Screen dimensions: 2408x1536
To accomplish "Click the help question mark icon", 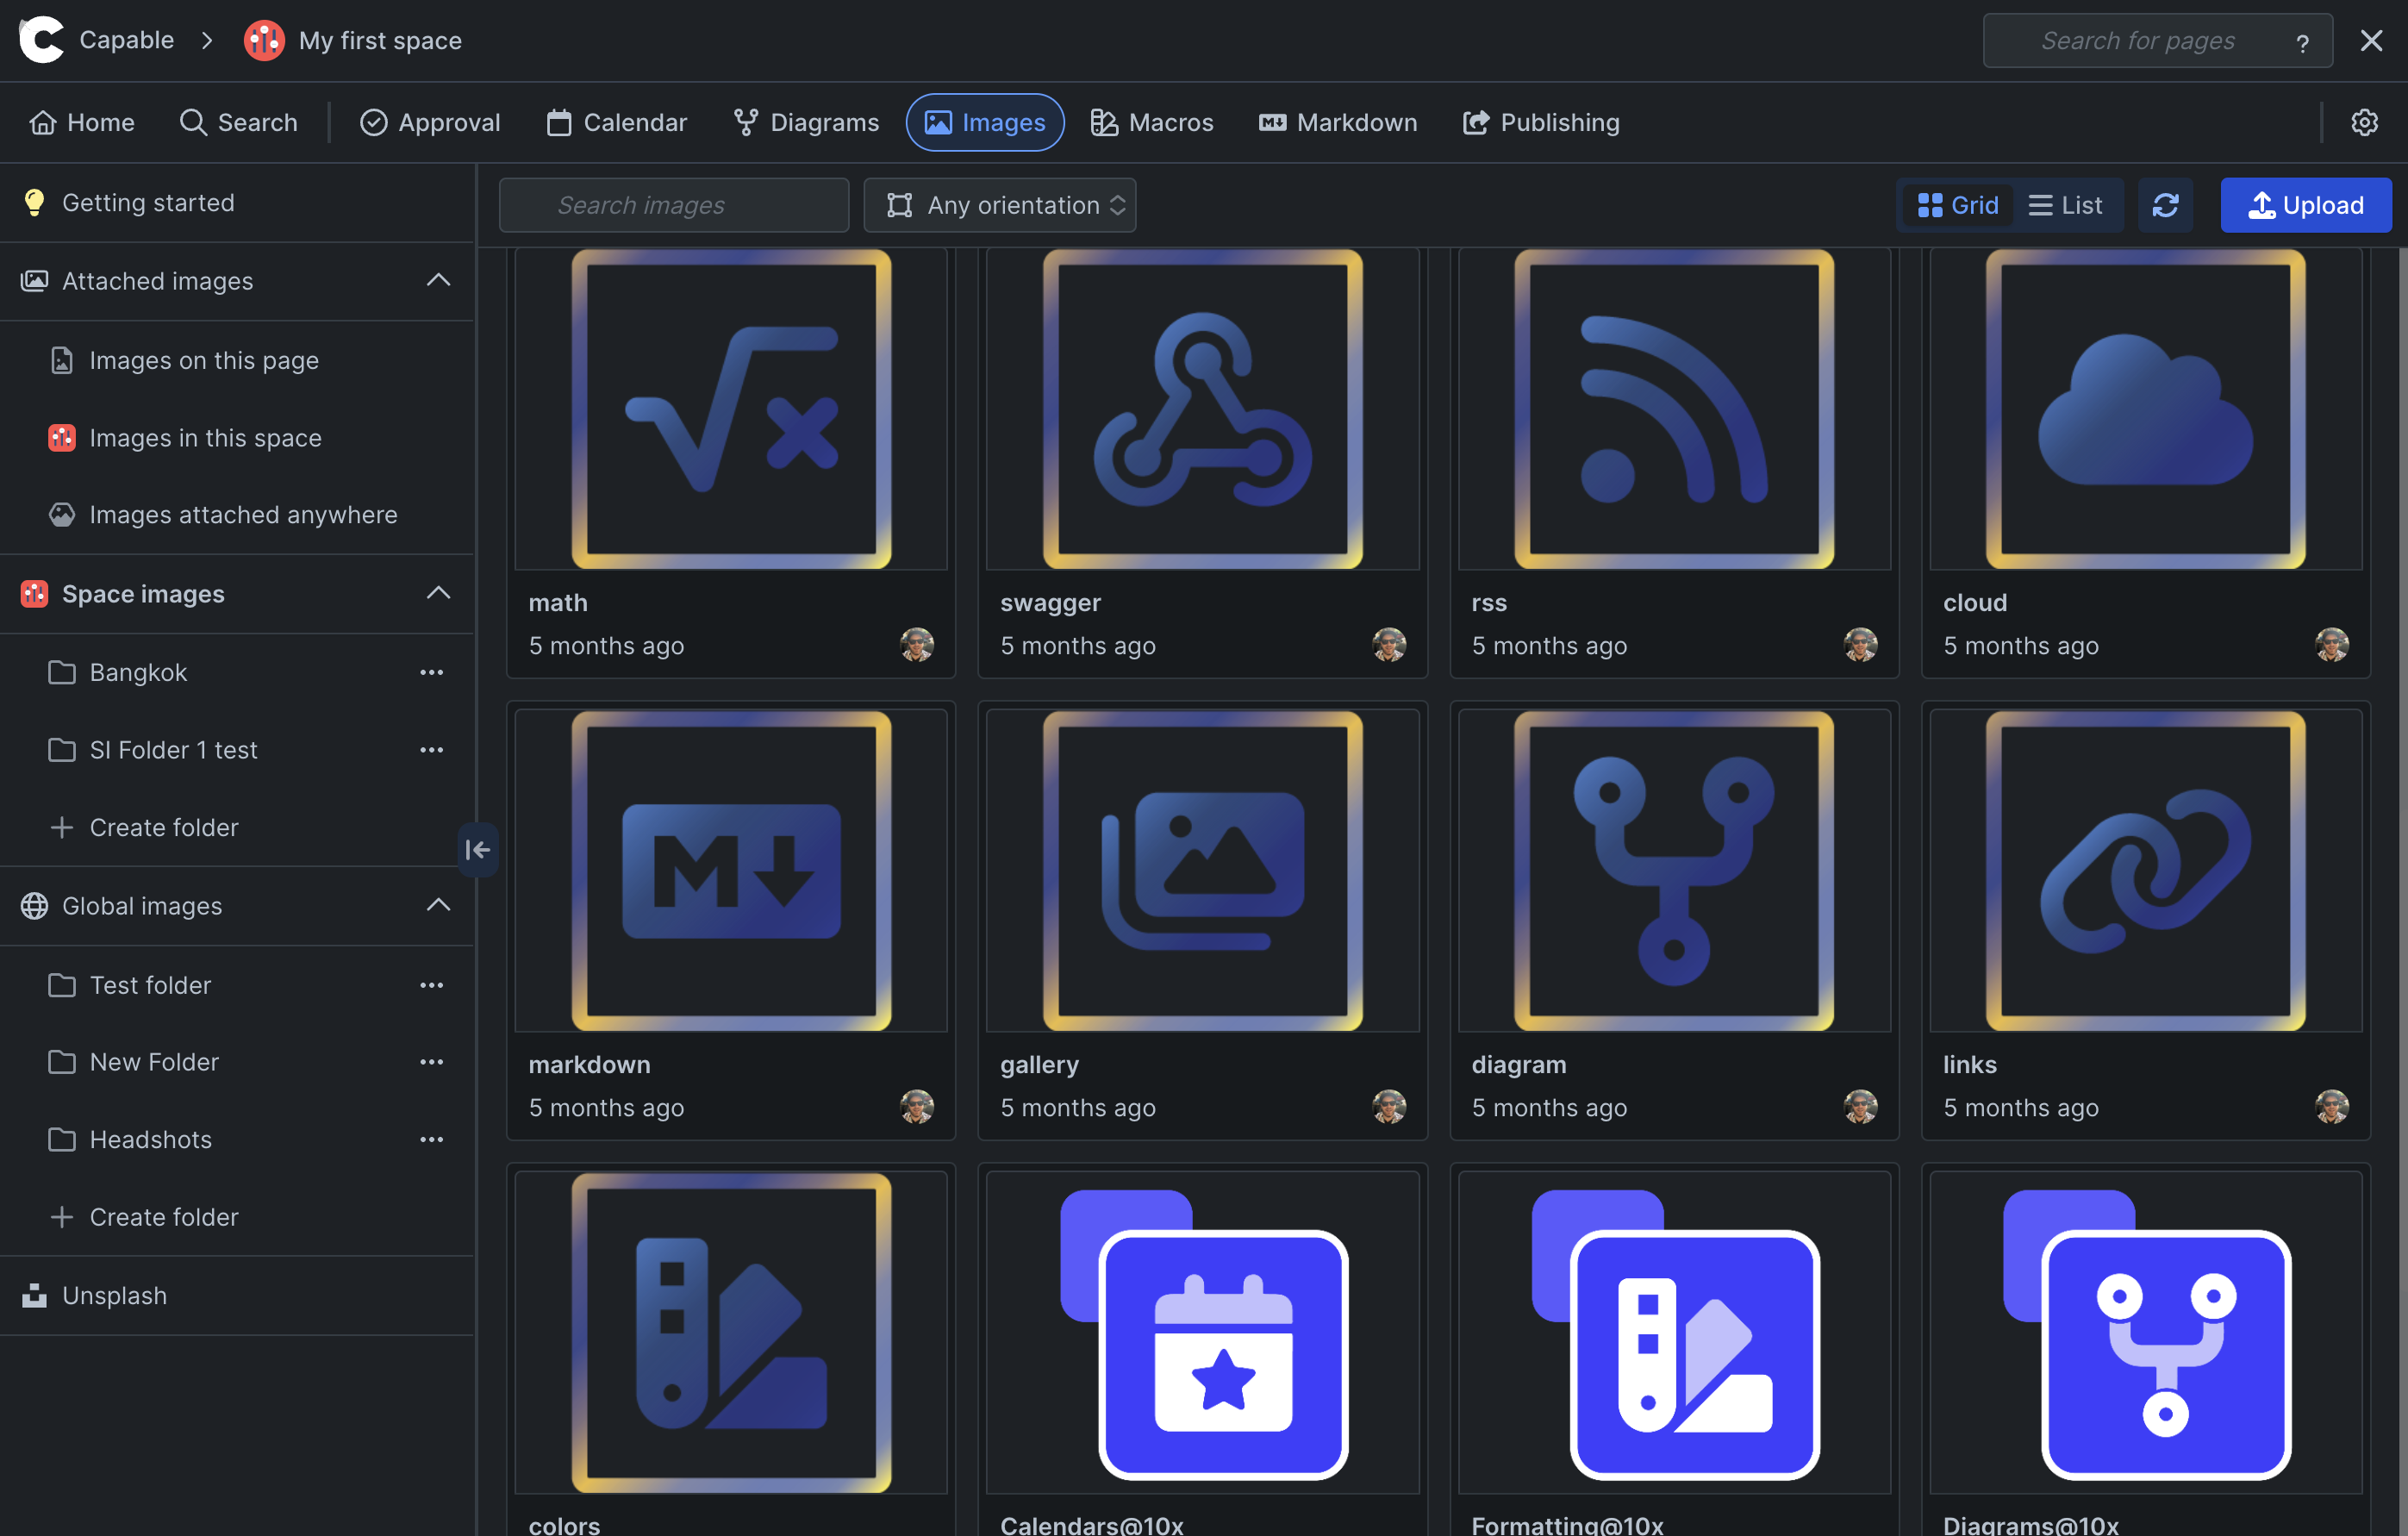I will [2302, 42].
